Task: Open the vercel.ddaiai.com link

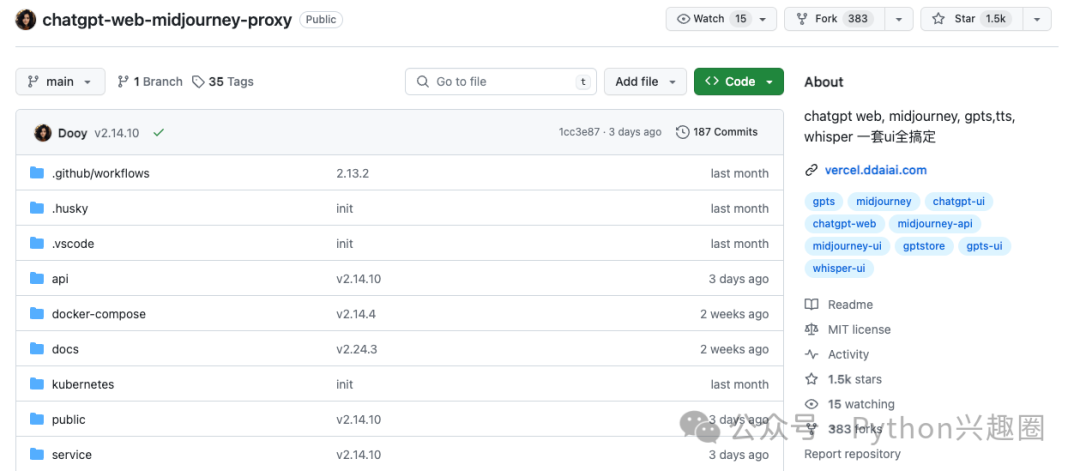Action: 875,170
